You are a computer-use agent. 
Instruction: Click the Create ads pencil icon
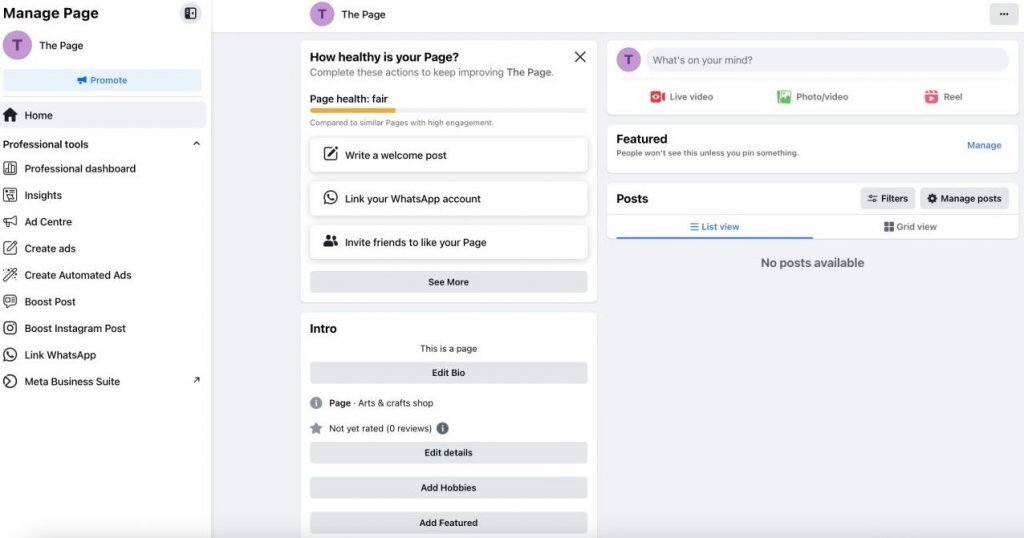pos(10,248)
